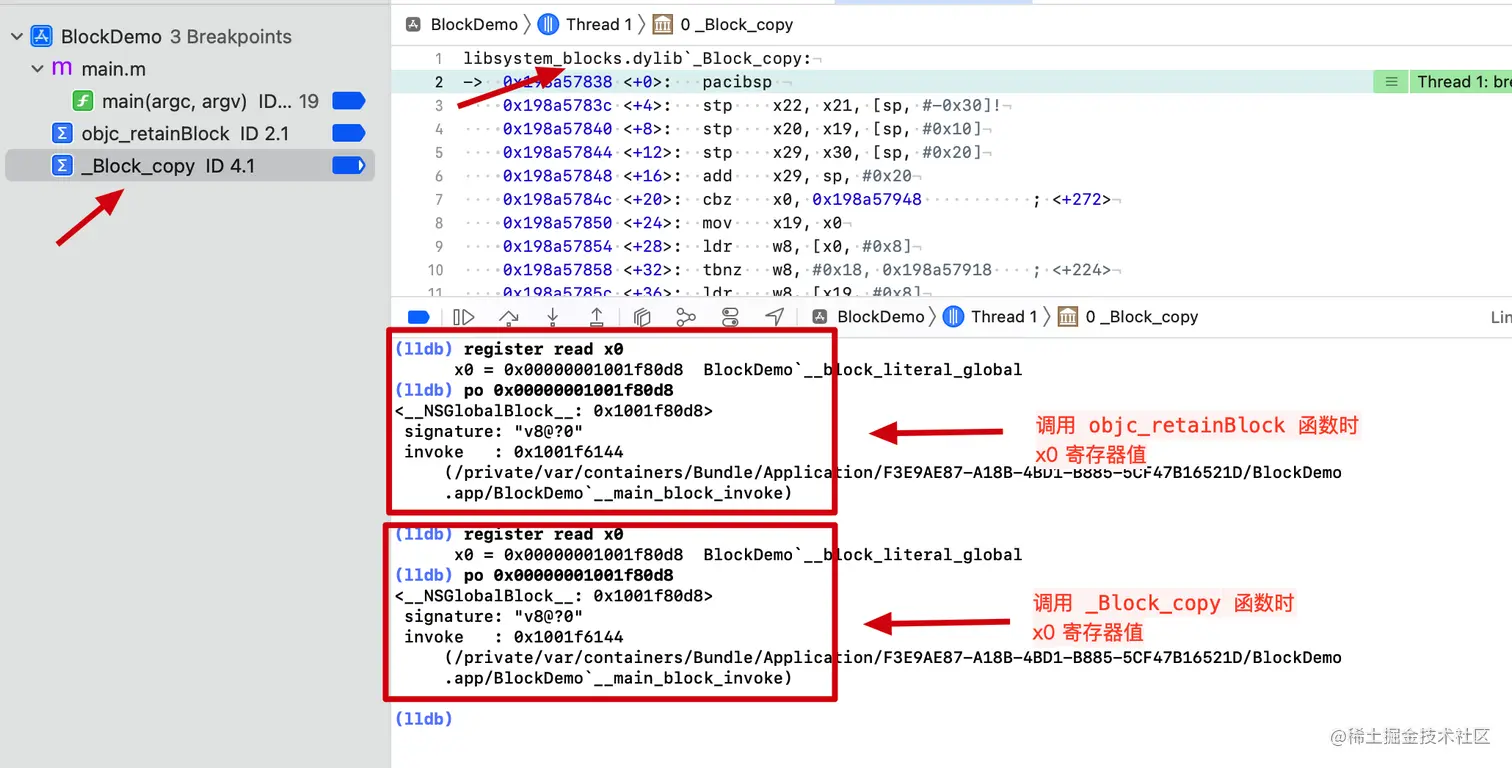Click second 'po 0x00000001001f80d8' command
The image size is (1512, 768).
coord(568,575)
